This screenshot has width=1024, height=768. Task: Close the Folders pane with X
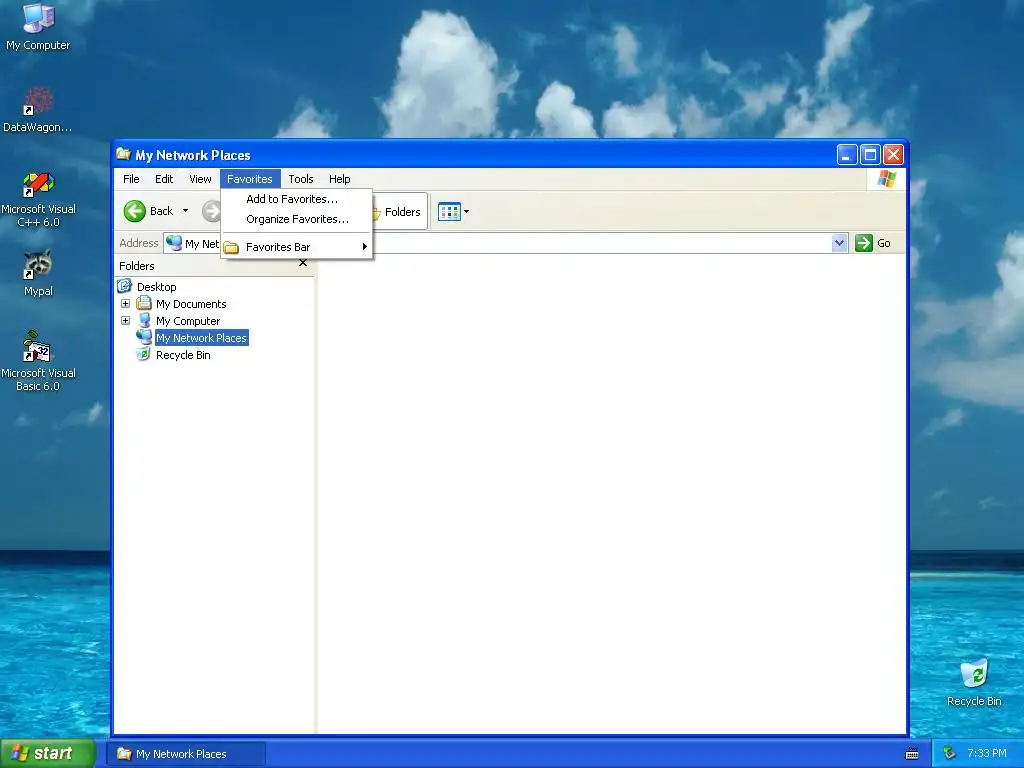(303, 263)
